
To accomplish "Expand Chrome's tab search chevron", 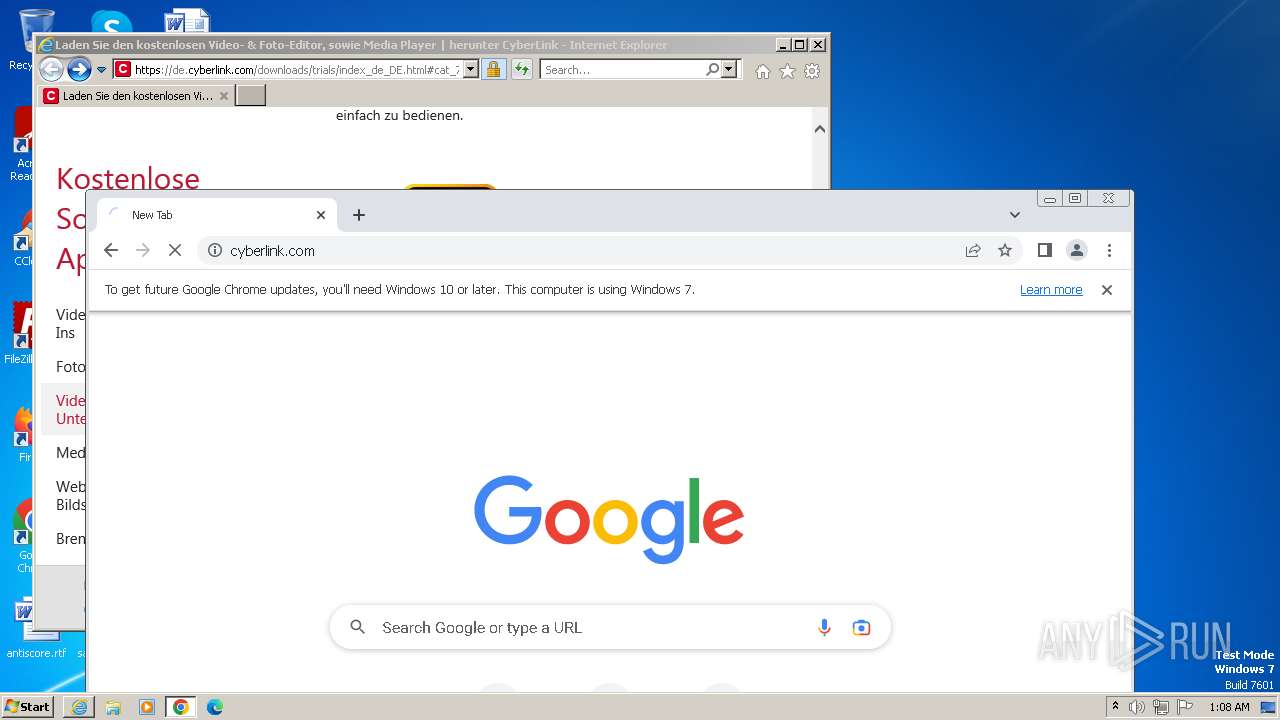I will coord(1015,215).
